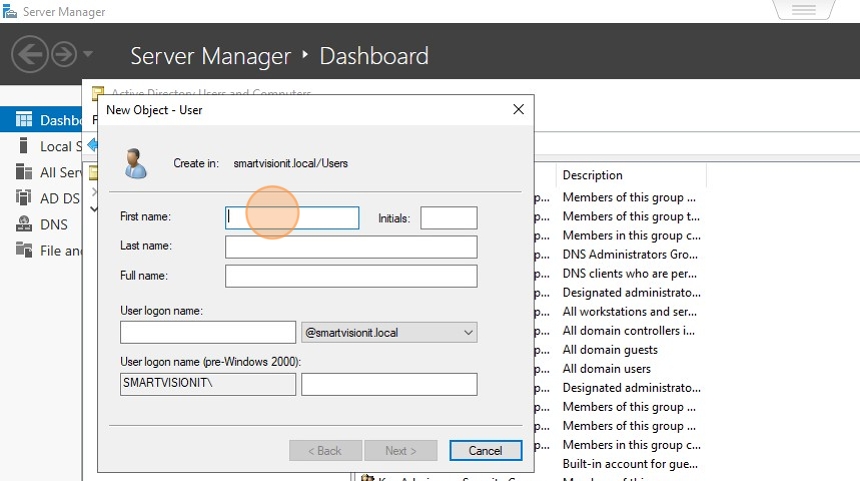The height and width of the screenshot is (481, 860).
Task: Click the Cancel button
Action: (x=485, y=450)
